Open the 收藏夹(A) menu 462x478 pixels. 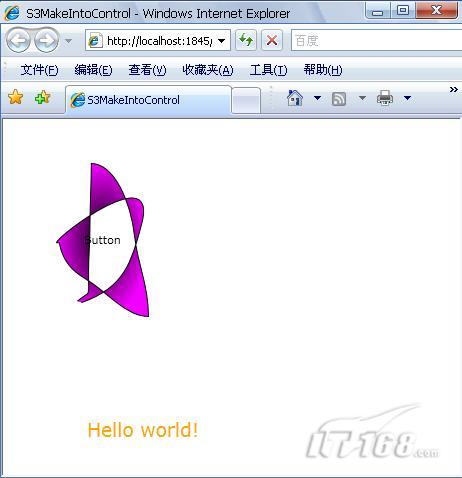pyautogui.click(x=208, y=70)
